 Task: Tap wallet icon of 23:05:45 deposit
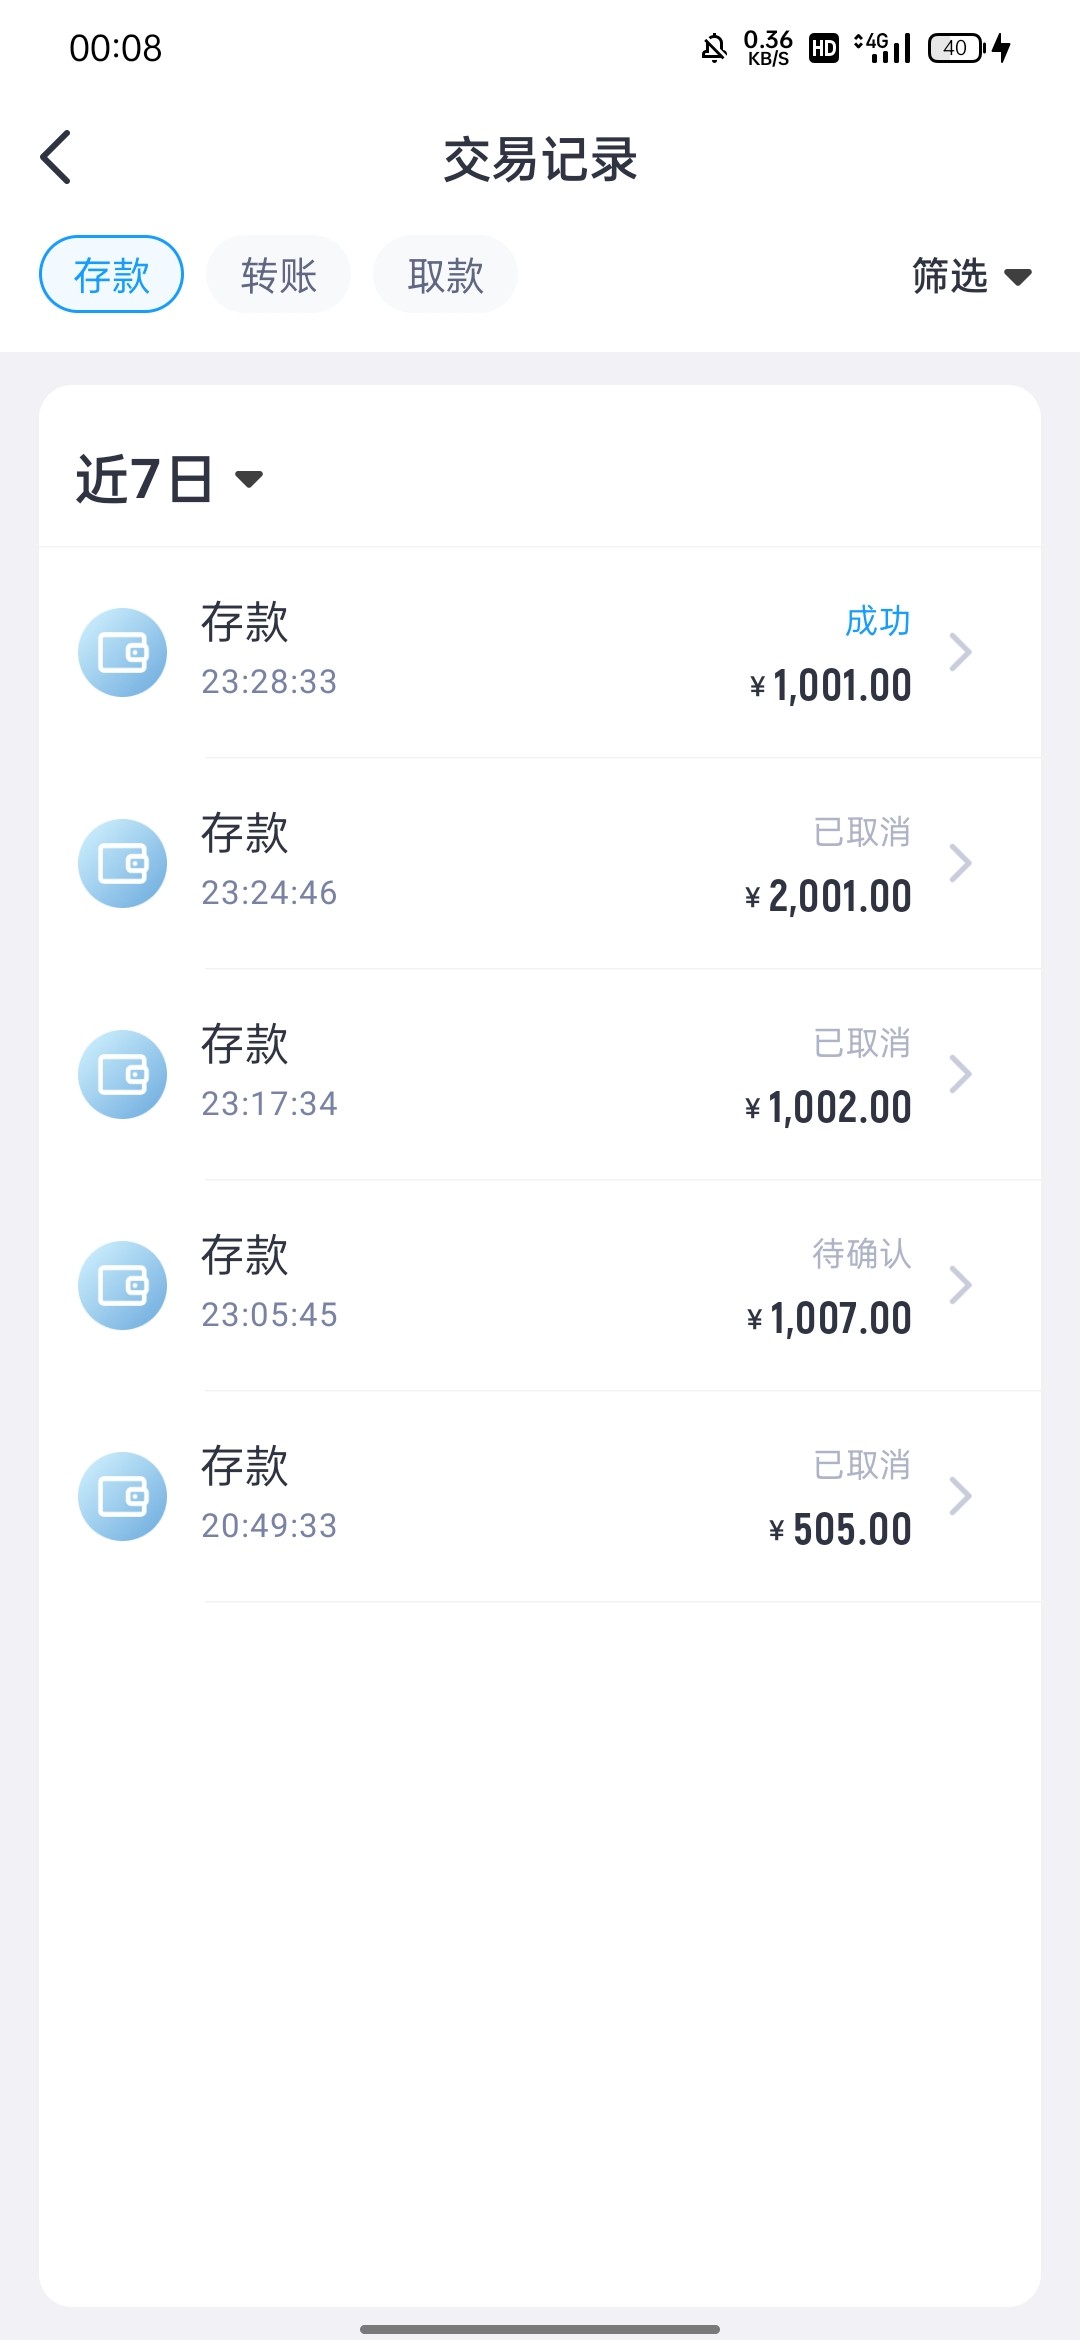122,1286
